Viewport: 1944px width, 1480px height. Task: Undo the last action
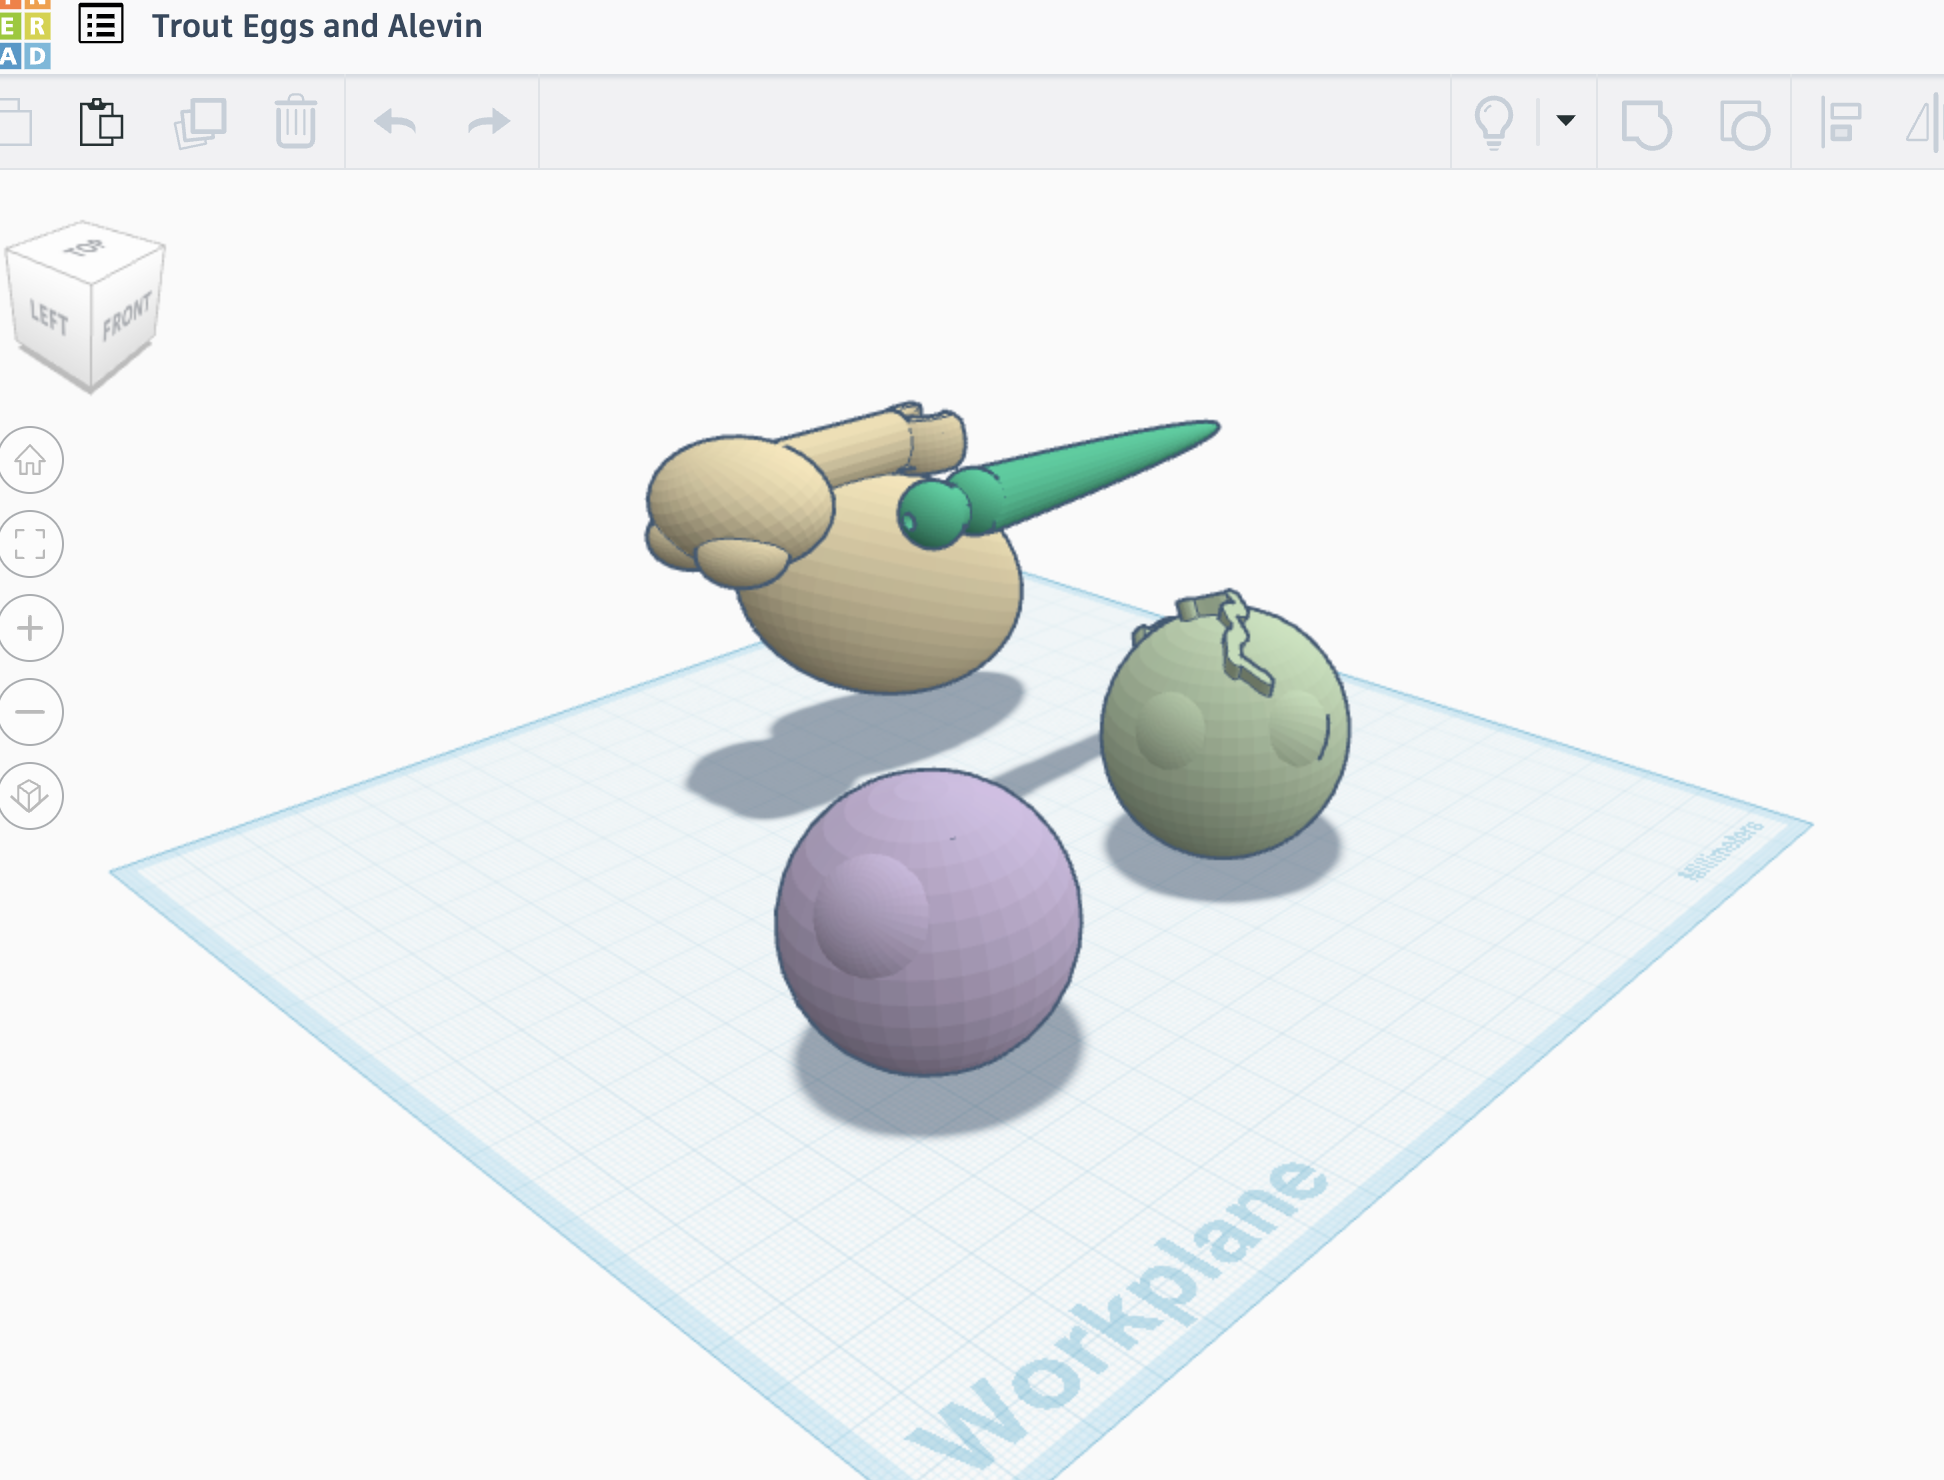click(395, 123)
